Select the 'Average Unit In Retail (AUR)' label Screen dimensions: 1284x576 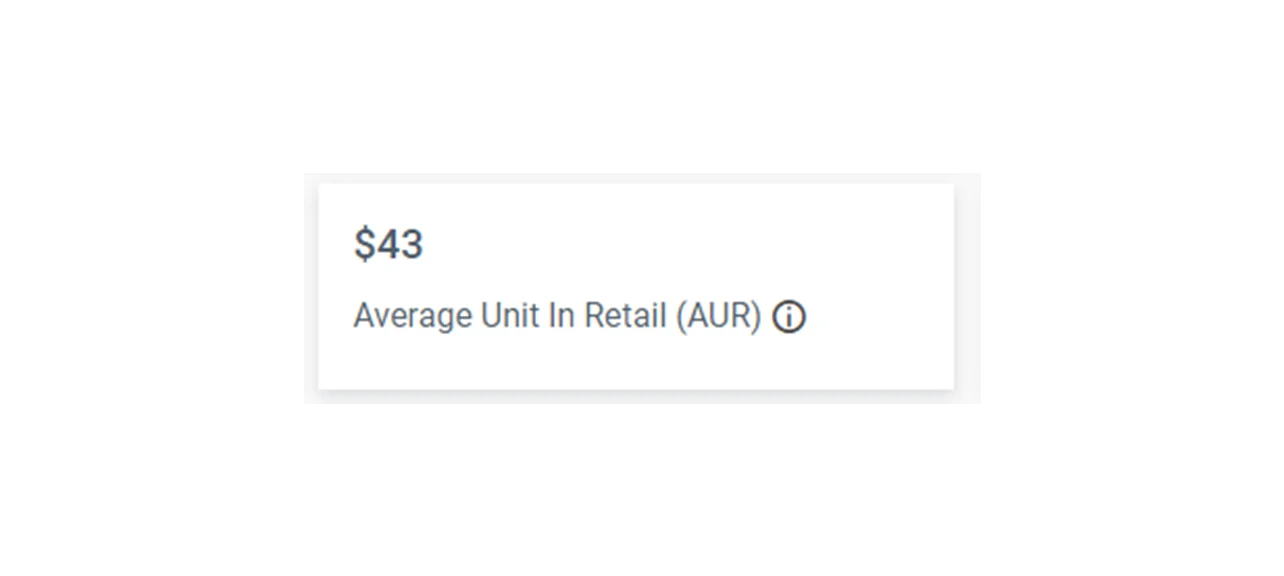557,317
